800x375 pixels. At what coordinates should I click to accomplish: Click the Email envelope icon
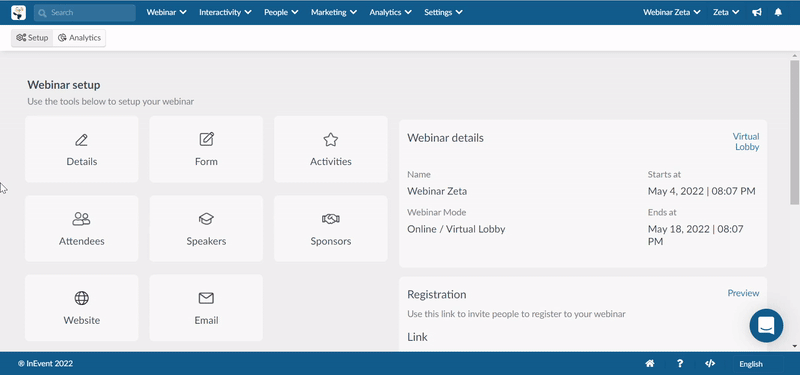pos(206,298)
